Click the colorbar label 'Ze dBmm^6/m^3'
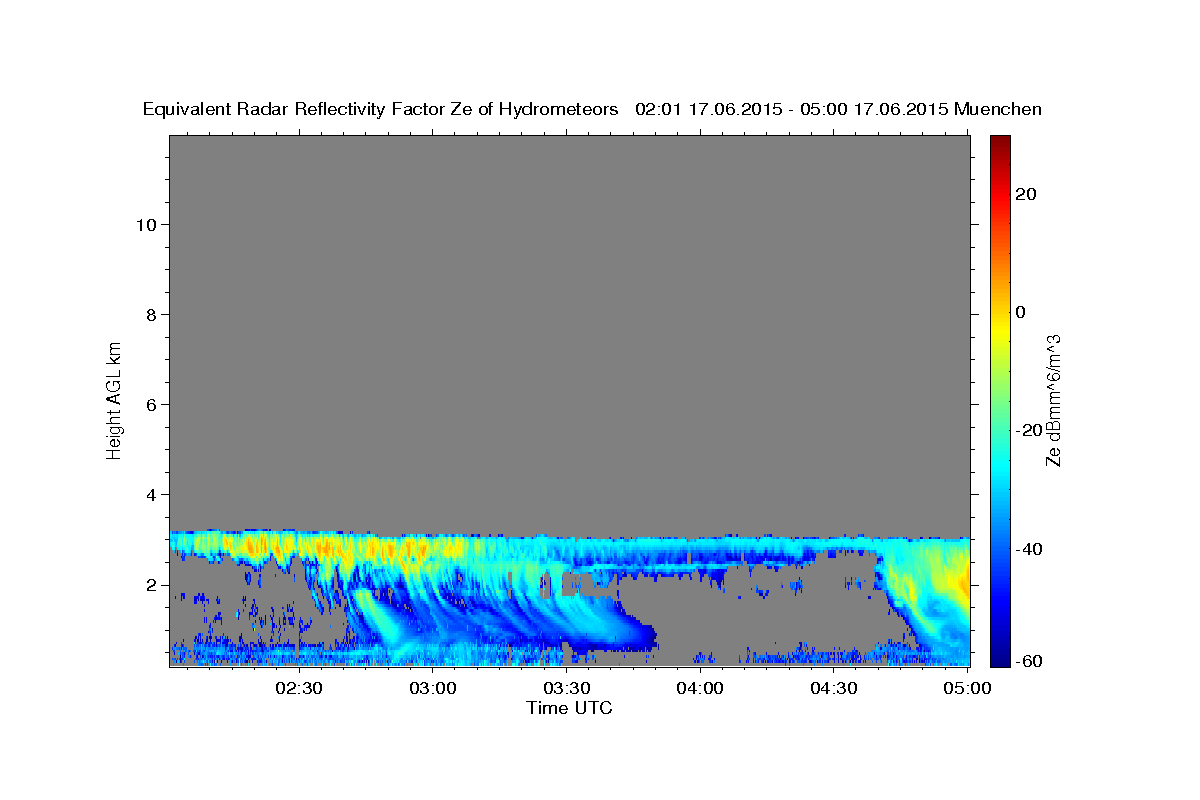Screen dimensions: 1200x800 pyautogui.click(x=1052, y=400)
